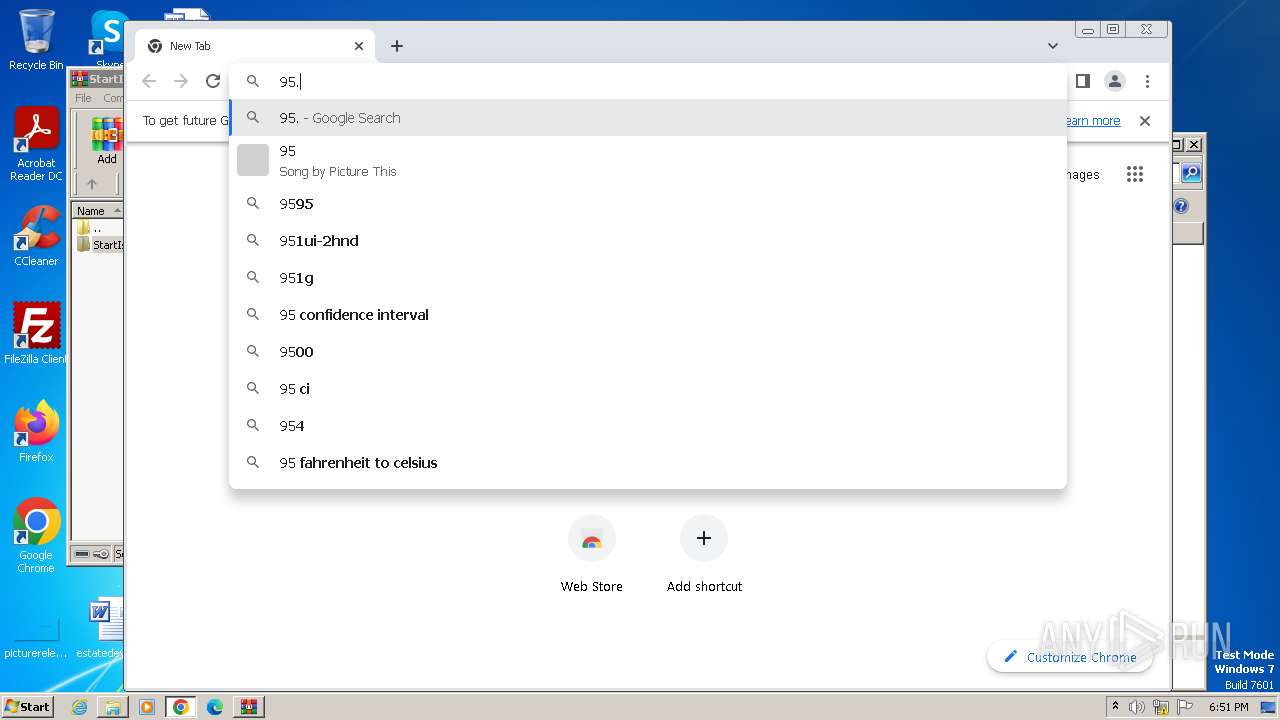The image size is (1280, 720).
Task: Pick the '9595' suggestion
Action: 648,204
